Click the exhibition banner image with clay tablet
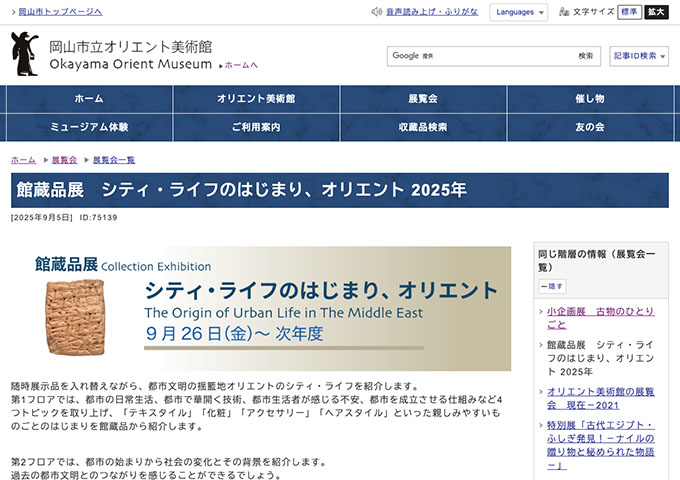Screen dimensions: 680x480 point(261,308)
